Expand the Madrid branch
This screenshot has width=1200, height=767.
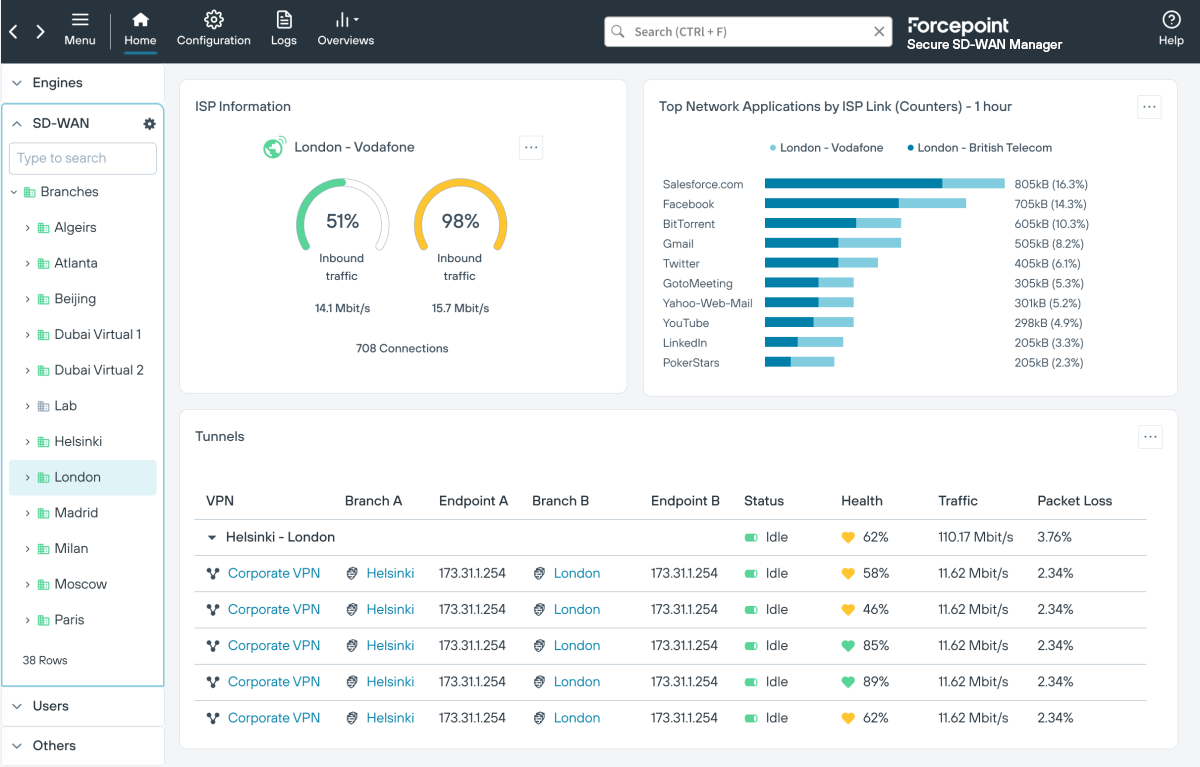point(27,513)
